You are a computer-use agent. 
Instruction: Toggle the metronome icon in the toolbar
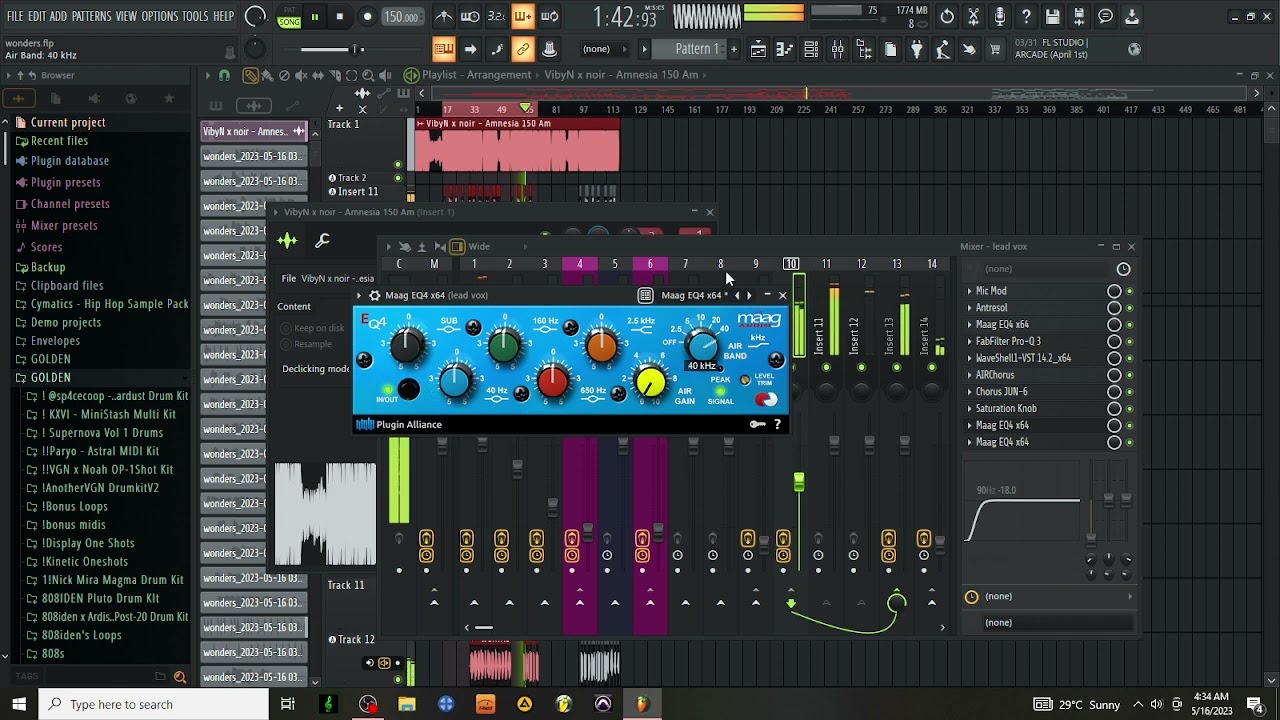pyautogui.click(x=443, y=16)
